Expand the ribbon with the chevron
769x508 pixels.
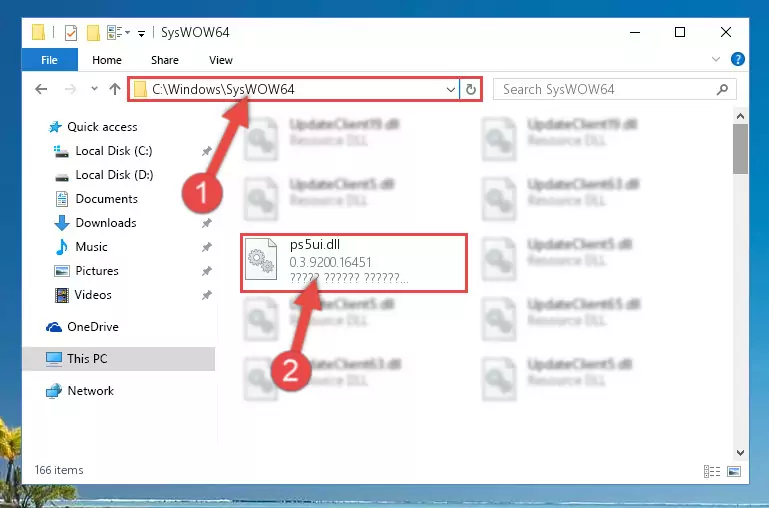tap(716, 59)
